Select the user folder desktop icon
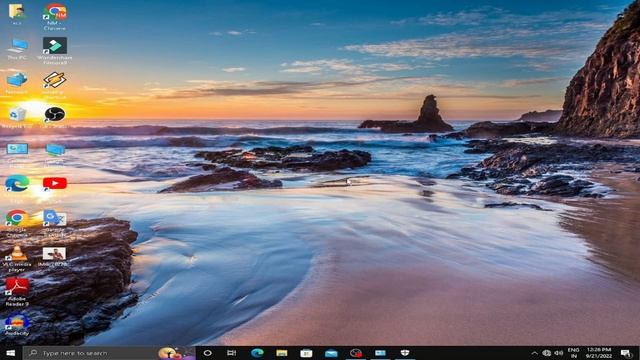The height and width of the screenshot is (360, 640). pos(17,13)
